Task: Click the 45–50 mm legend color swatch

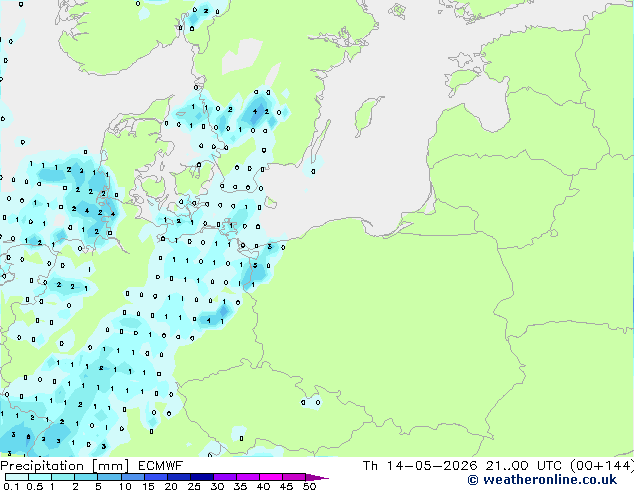Action: 293,477
